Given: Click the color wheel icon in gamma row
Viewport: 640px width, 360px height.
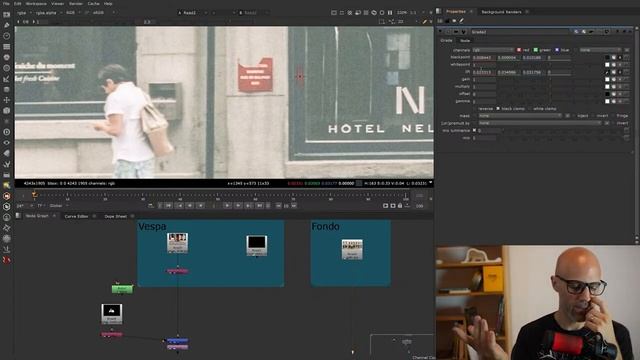Looking at the screenshot, I should [x=613, y=101].
